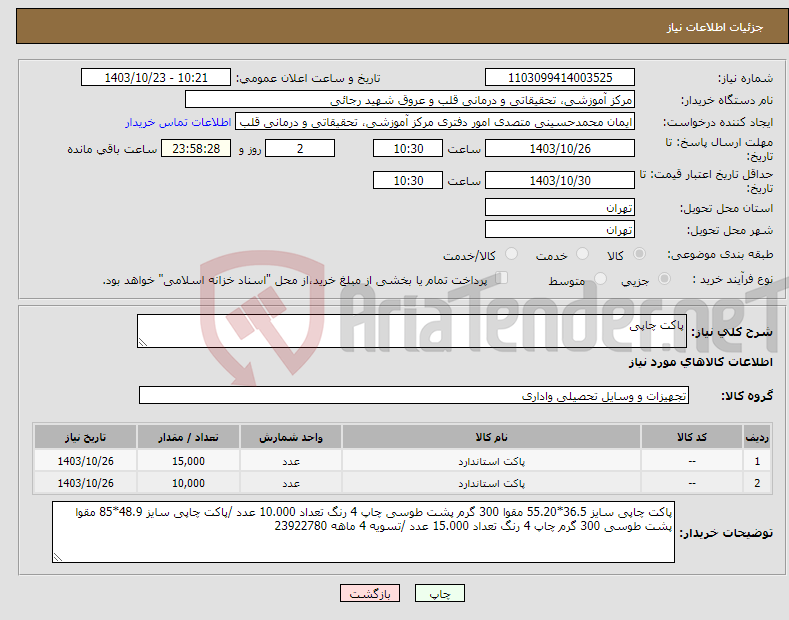
Task: Click the واحد شمارش column header
Action: 291,437
